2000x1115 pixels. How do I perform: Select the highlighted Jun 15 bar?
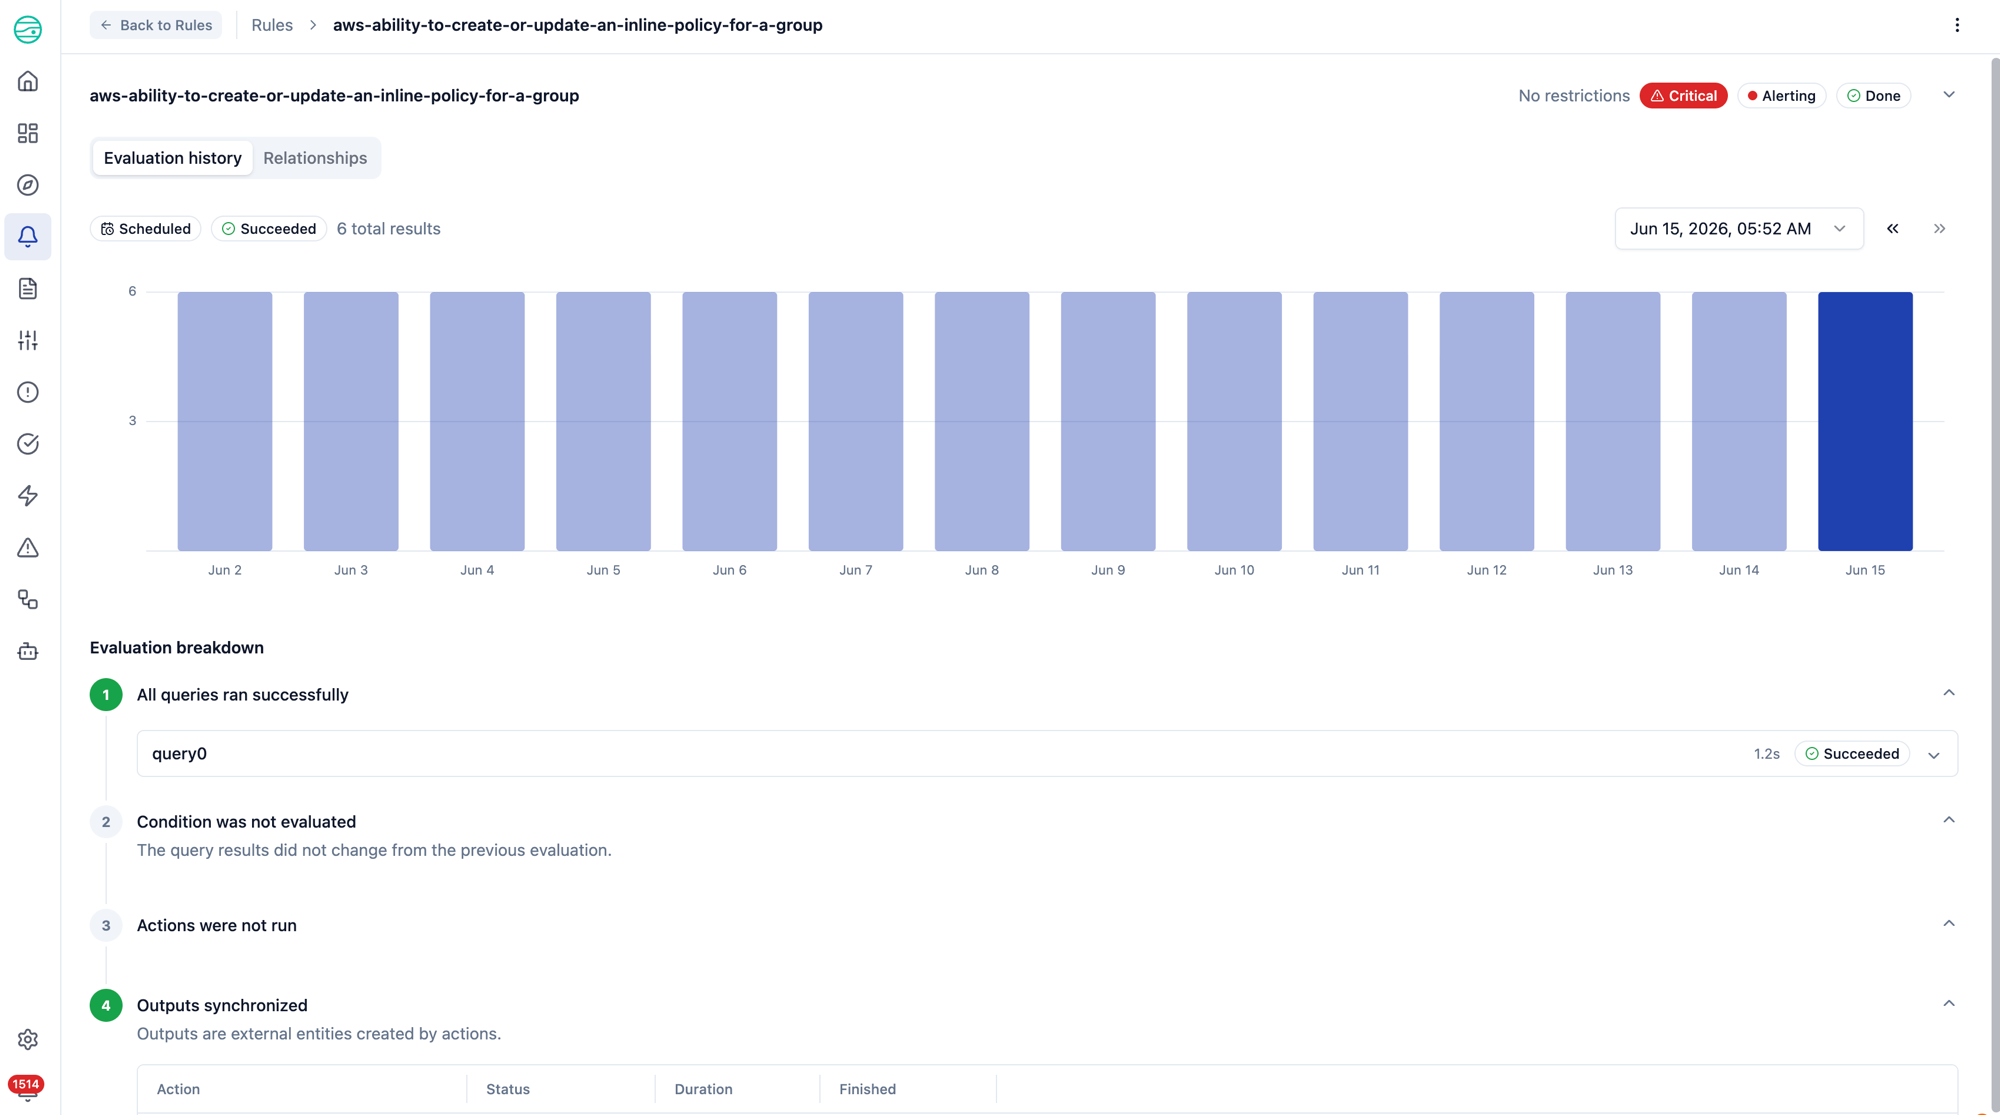[x=1865, y=421]
